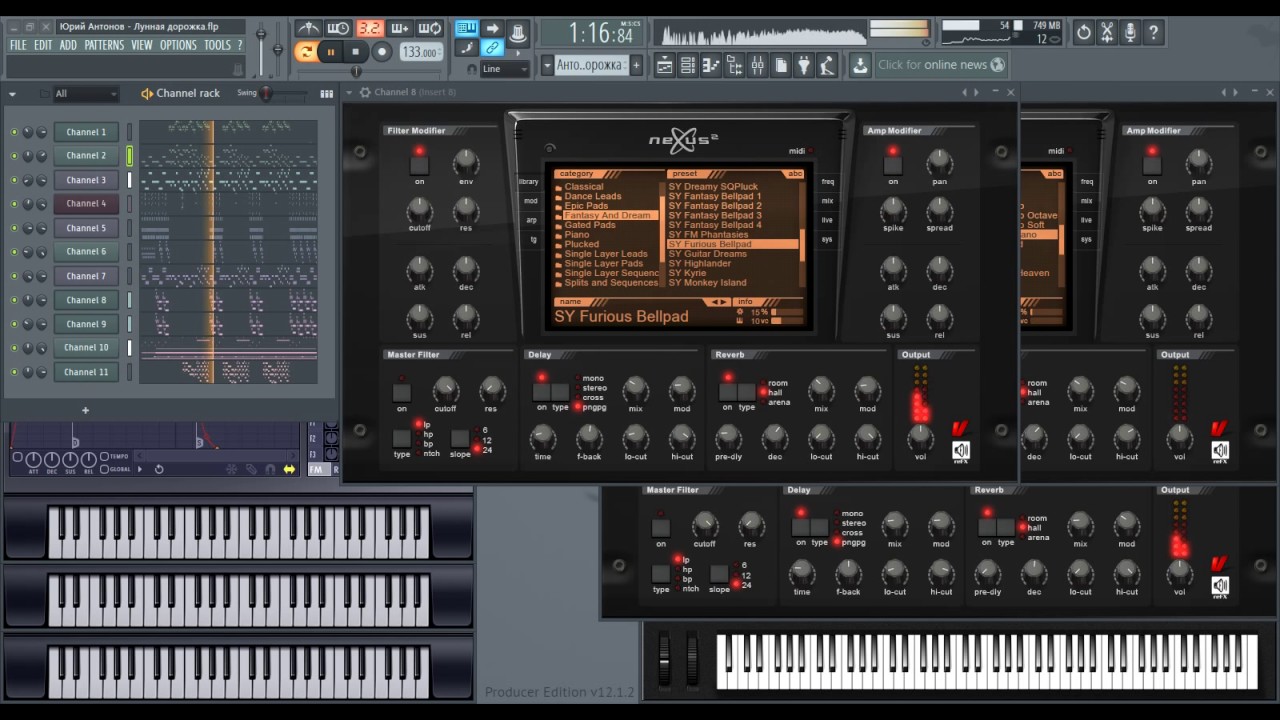Screen dimensions: 1280x720
Task: Open the TOOLS menu
Action: (x=217, y=45)
